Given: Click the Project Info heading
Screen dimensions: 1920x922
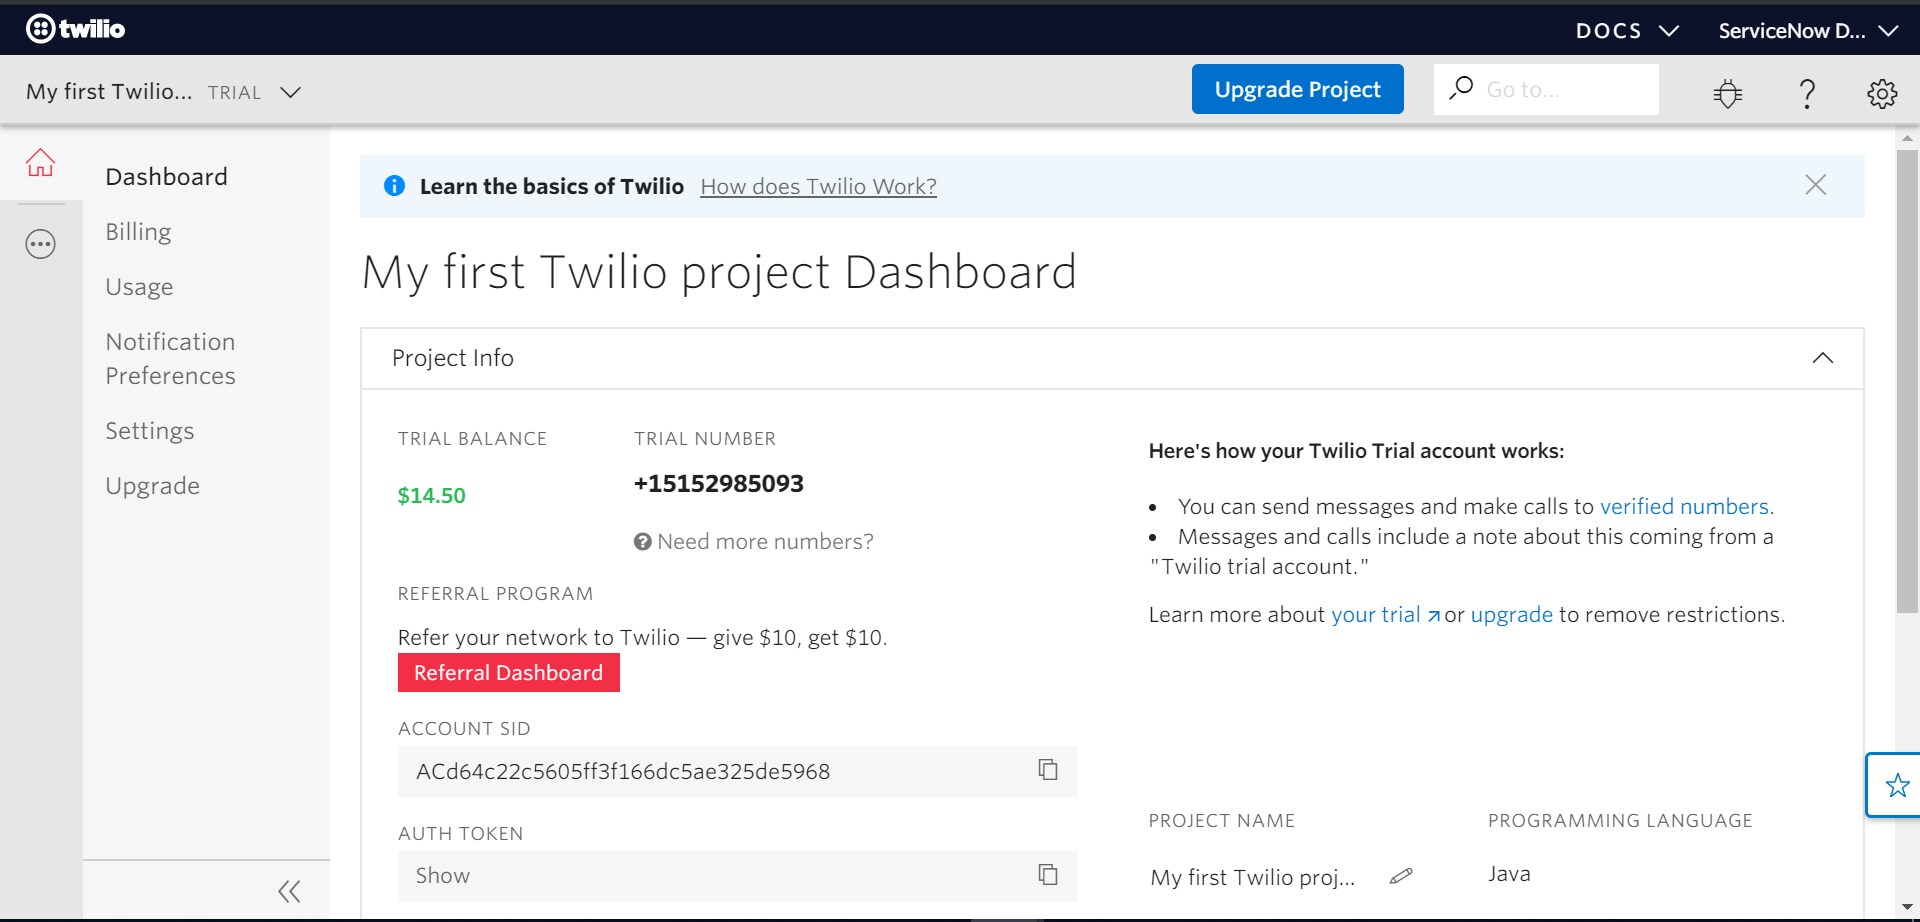Looking at the screenshot, I should 452,358.
